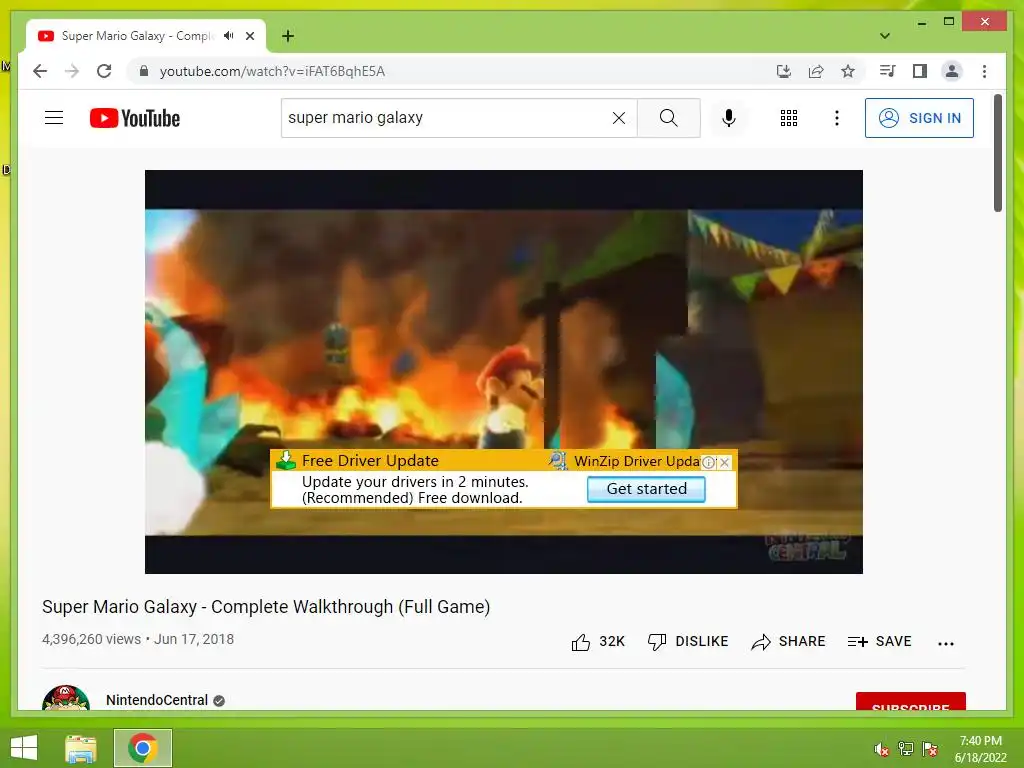
Task: Open the NintendoCentral channel name
Action: tap(157, 700)
